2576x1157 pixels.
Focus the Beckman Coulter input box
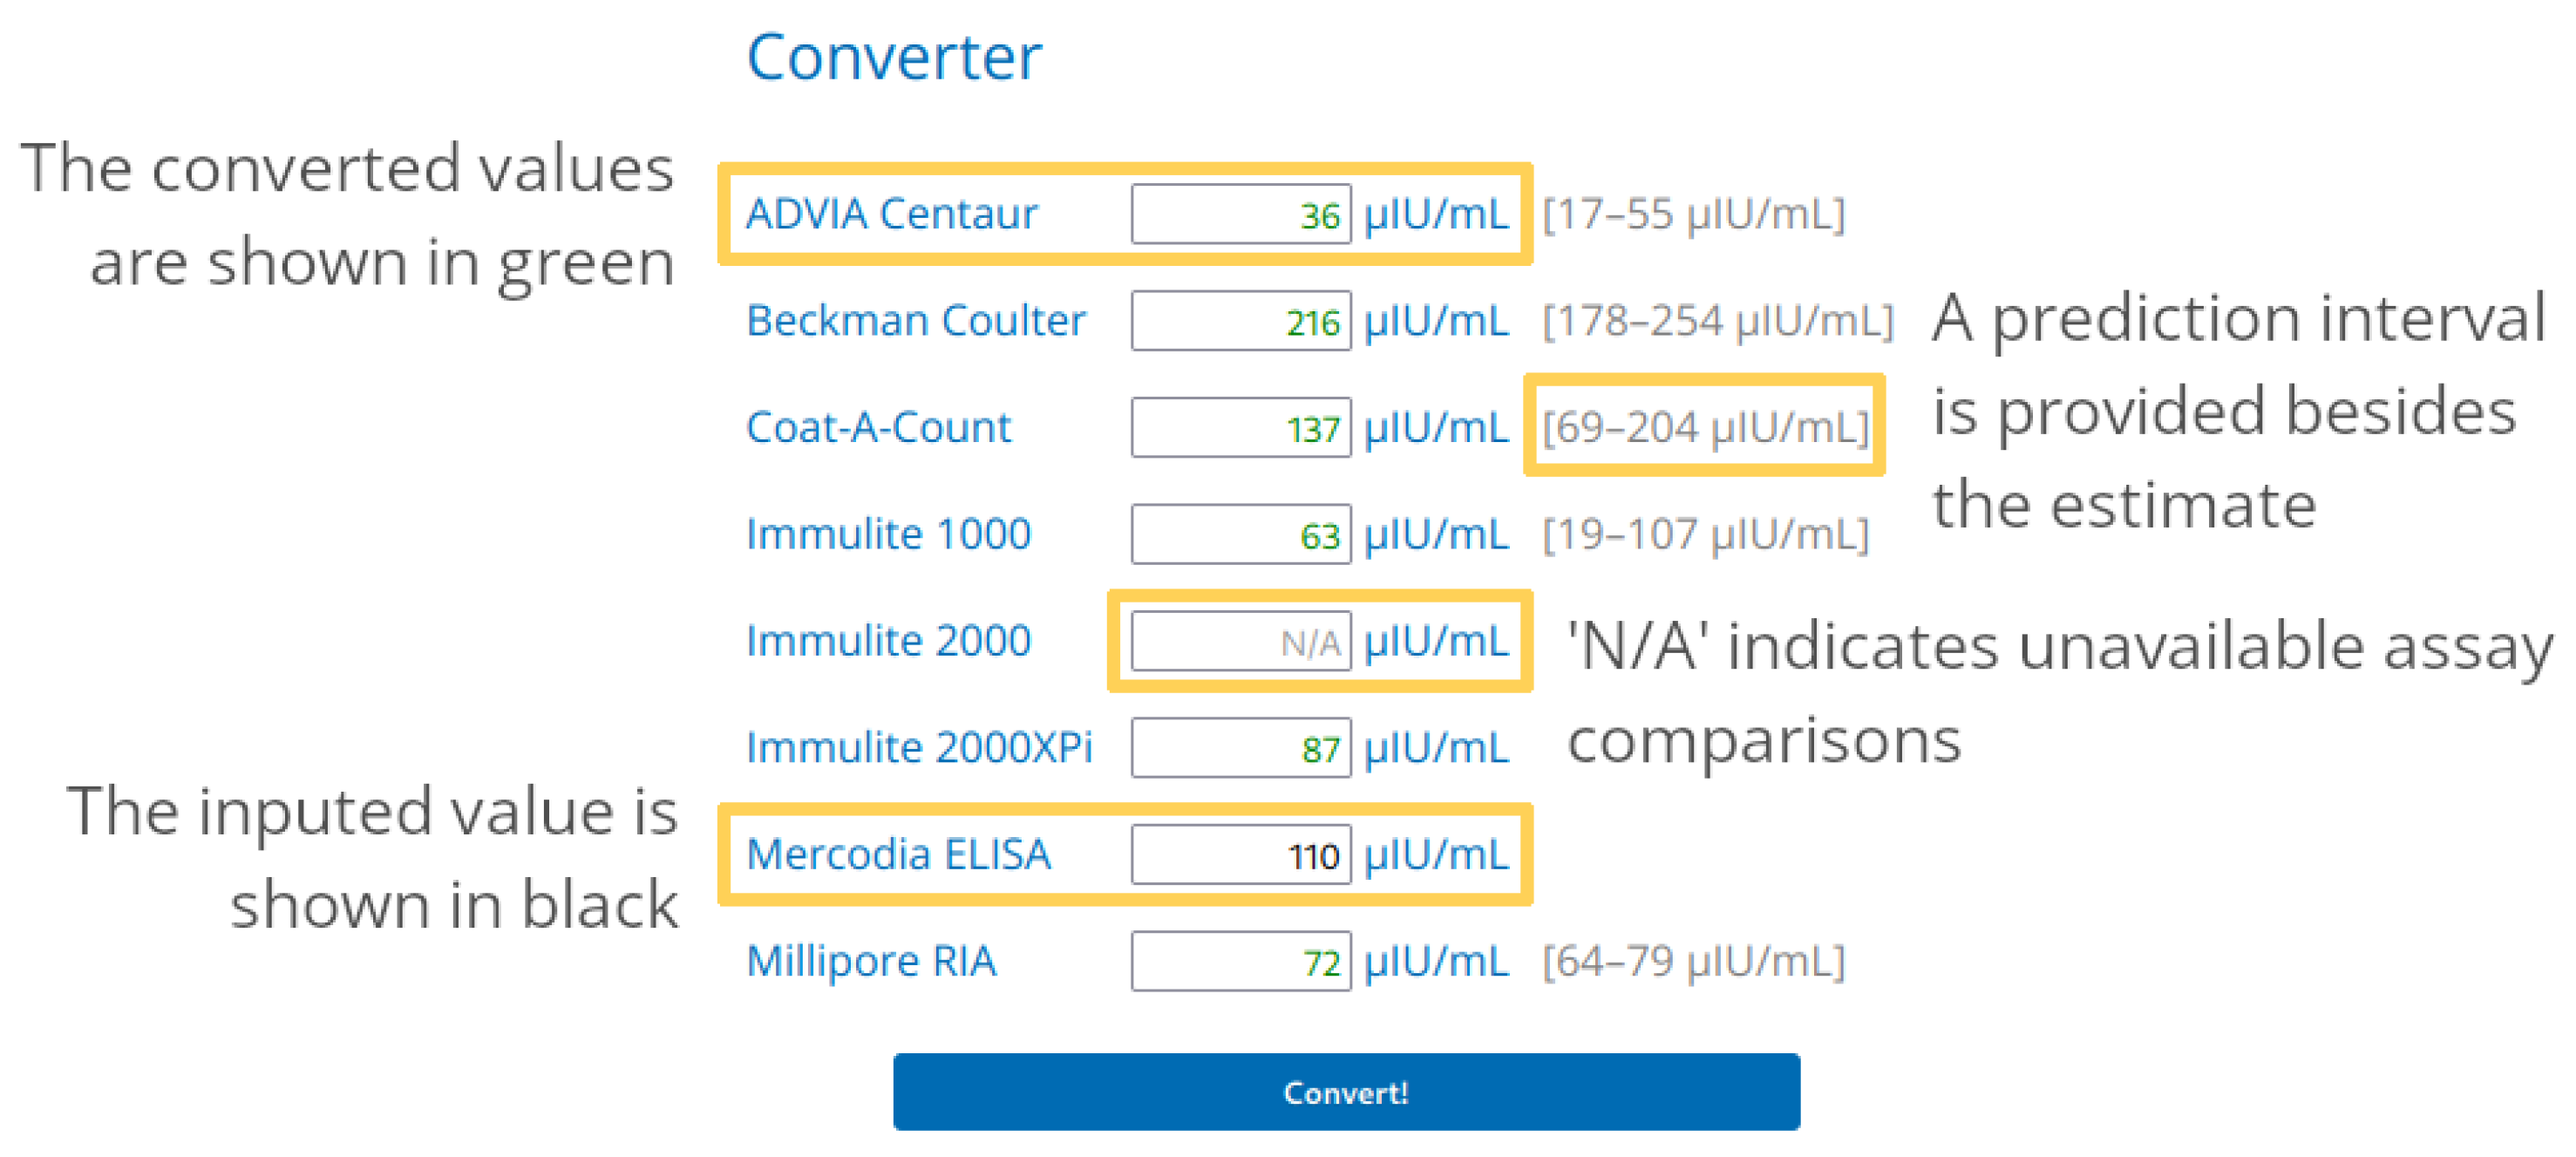(1240, 321)
